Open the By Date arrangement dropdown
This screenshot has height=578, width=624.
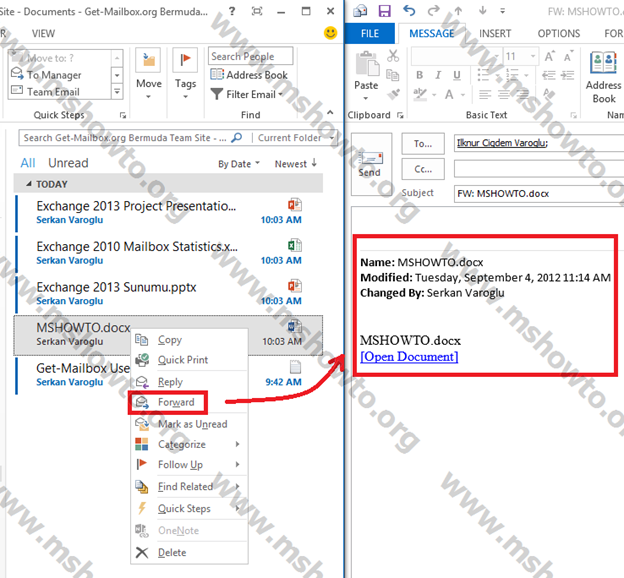click(x=239, y=164)
